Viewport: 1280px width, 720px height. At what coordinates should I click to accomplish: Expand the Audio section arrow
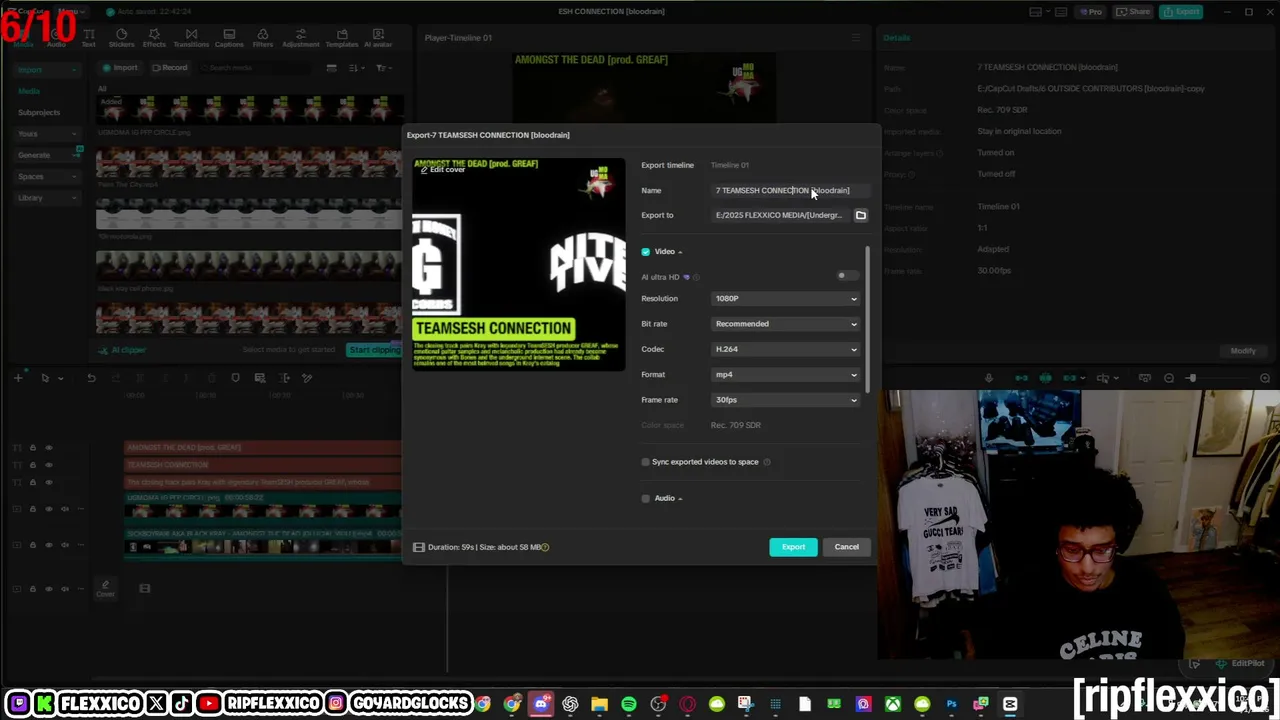pyautogui.click(x=680, y=498)
